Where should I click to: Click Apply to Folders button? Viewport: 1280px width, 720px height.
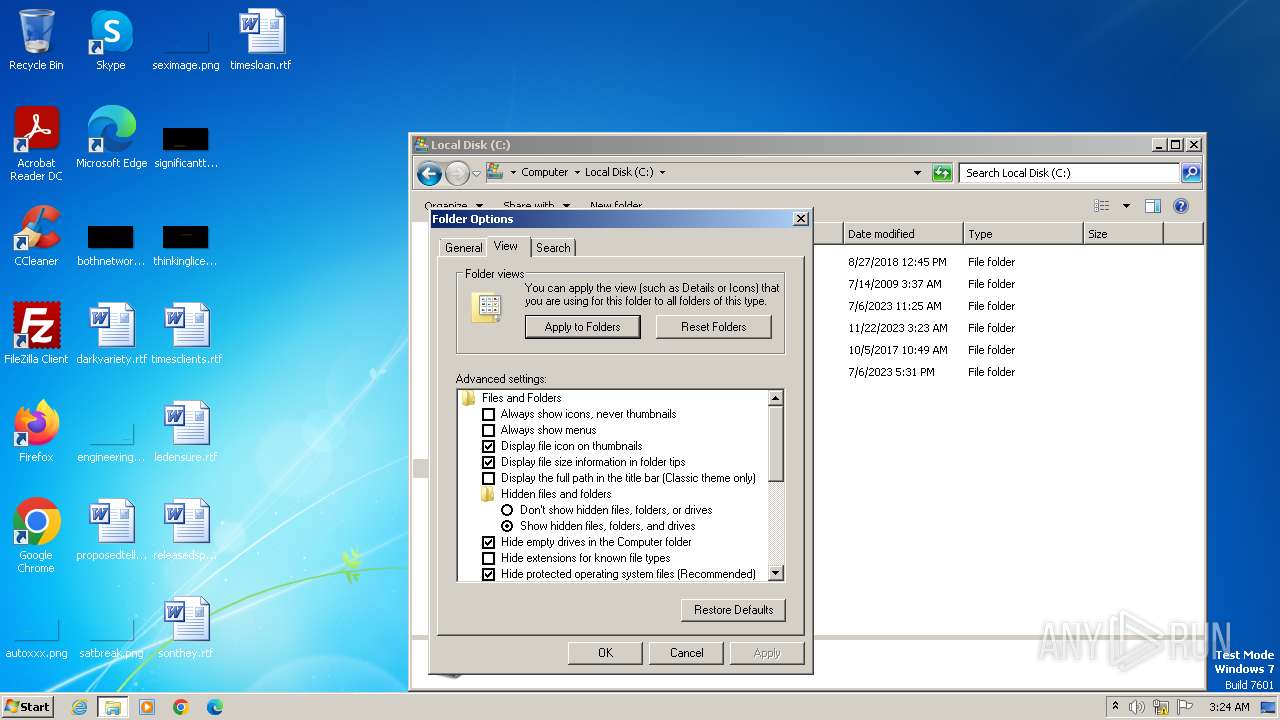(x=582, y=327)
